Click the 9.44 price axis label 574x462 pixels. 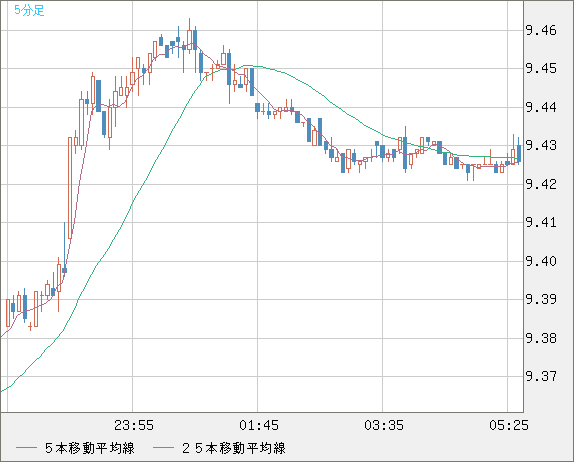(x=541, y=107)
